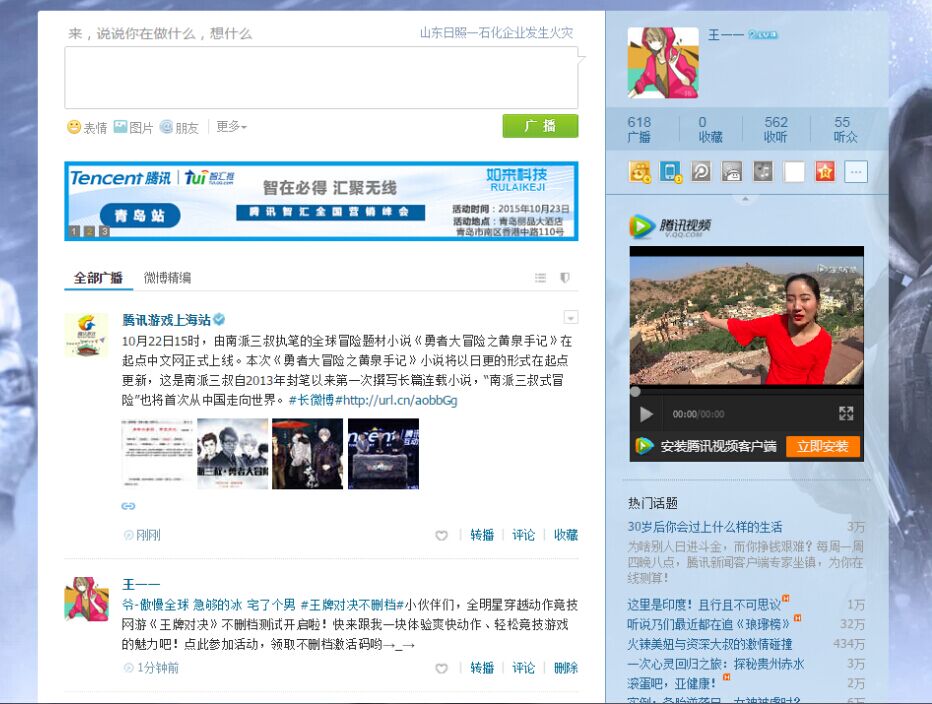The height and width of the screenshot is (704, 932).
Task: Open the #王牌对决不删档# hashtag
Action: pyautogui.click(x=352, y=605)
